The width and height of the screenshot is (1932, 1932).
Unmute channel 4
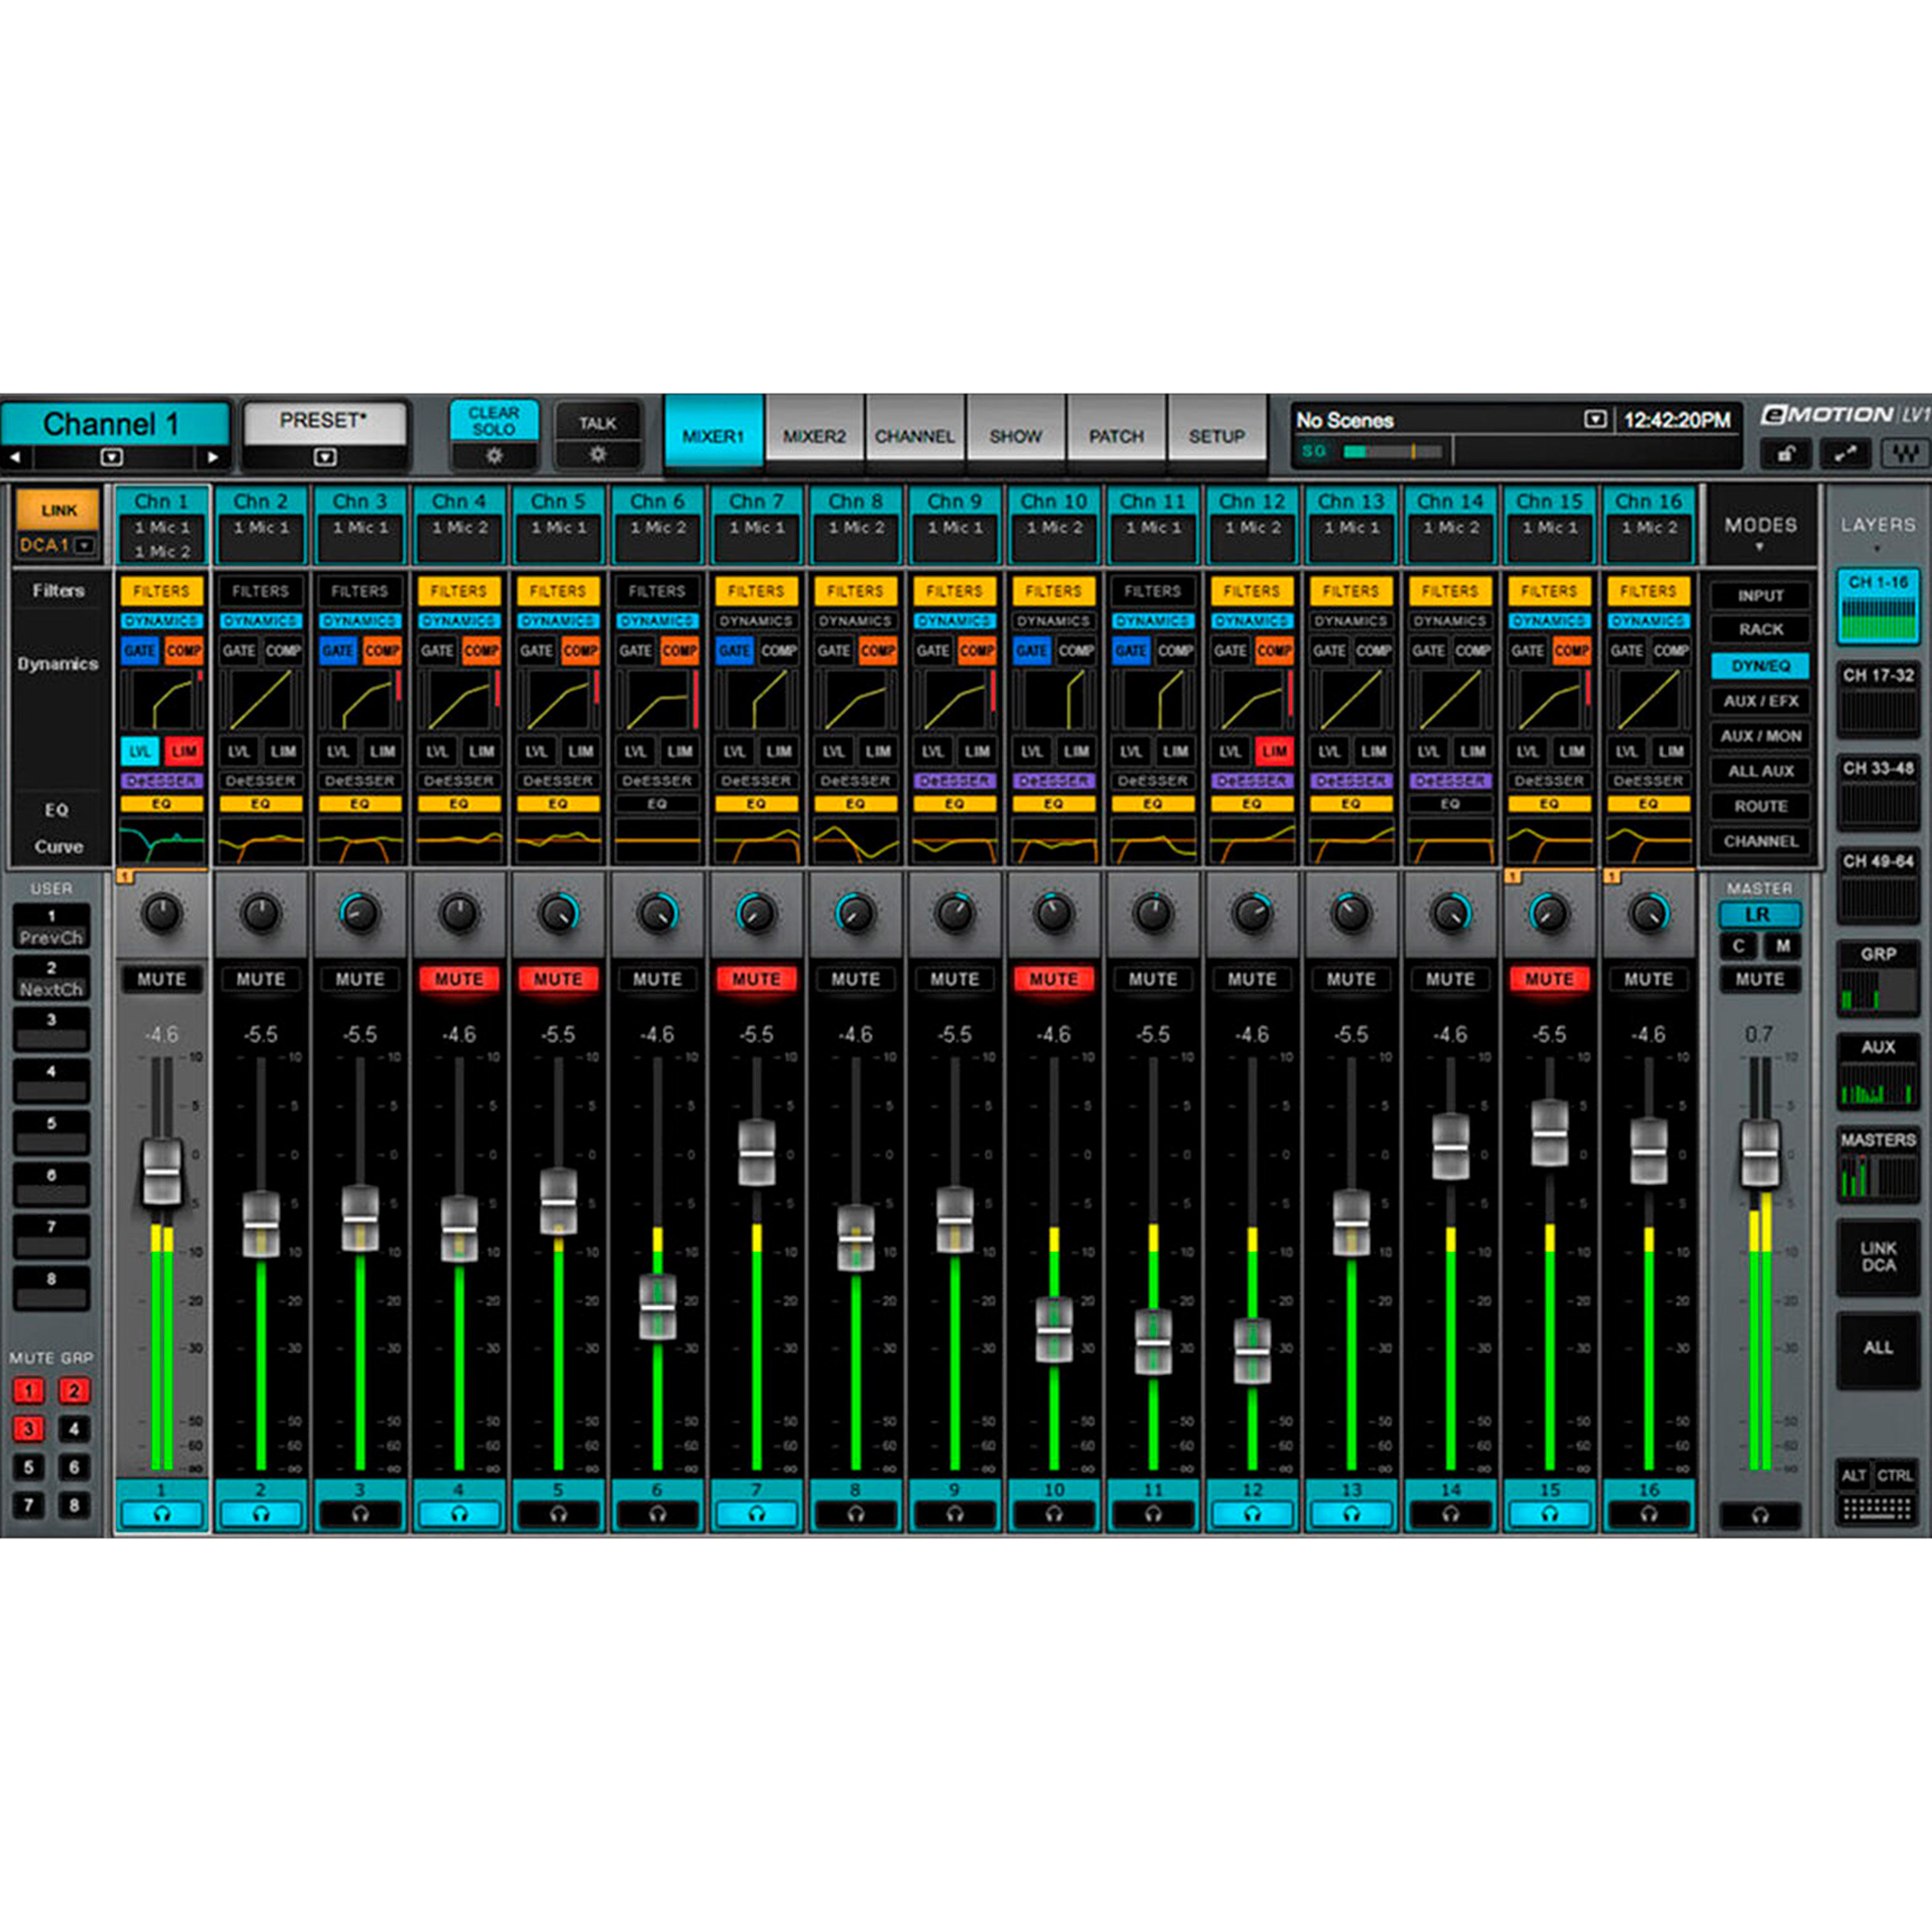point(459,978)
